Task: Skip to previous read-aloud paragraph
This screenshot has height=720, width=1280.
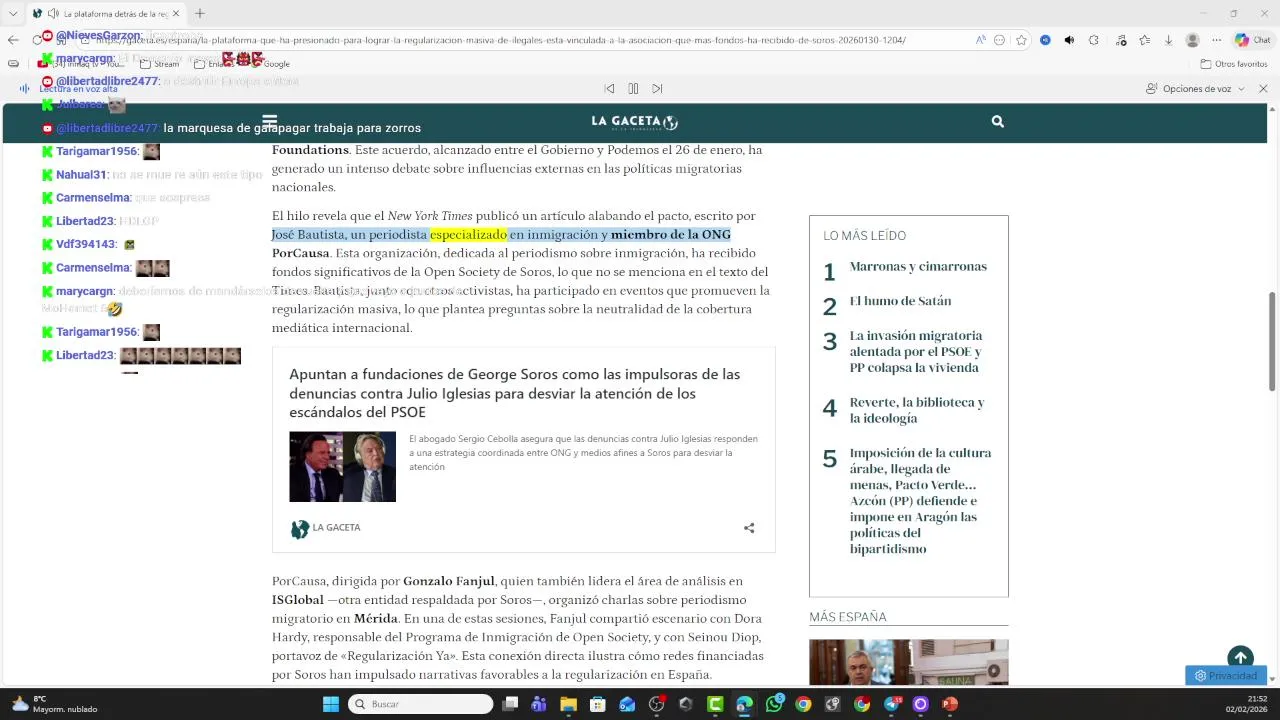Action: (x=609, y=89)
